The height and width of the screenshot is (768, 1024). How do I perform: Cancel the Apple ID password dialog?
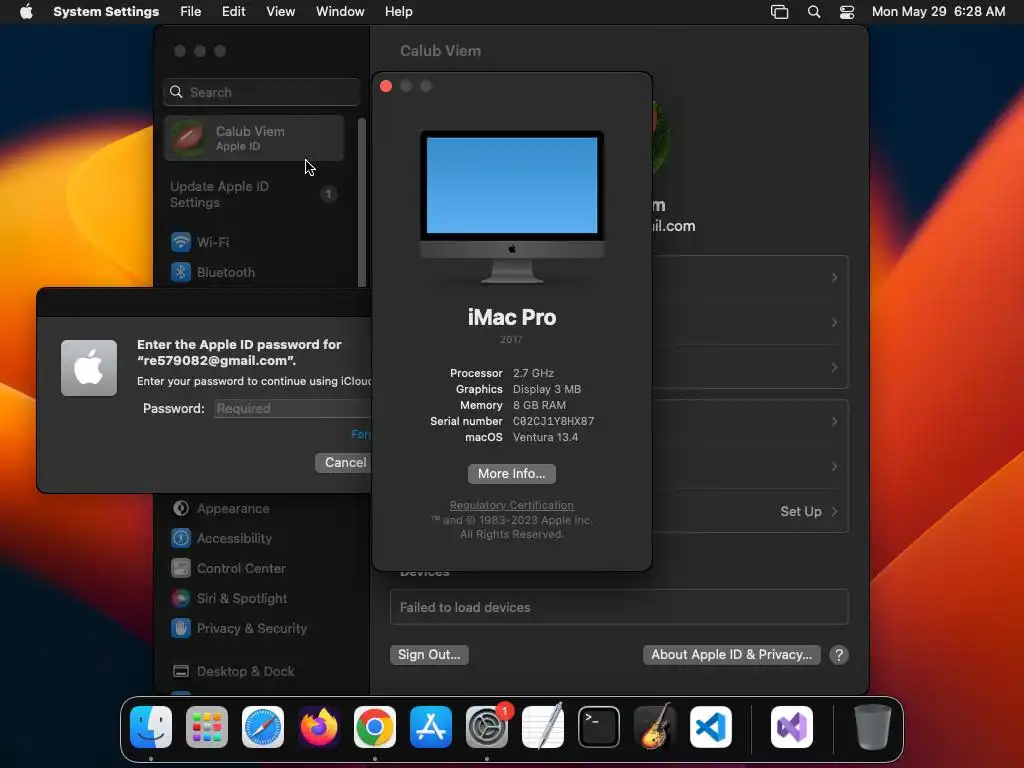point(343,462)
